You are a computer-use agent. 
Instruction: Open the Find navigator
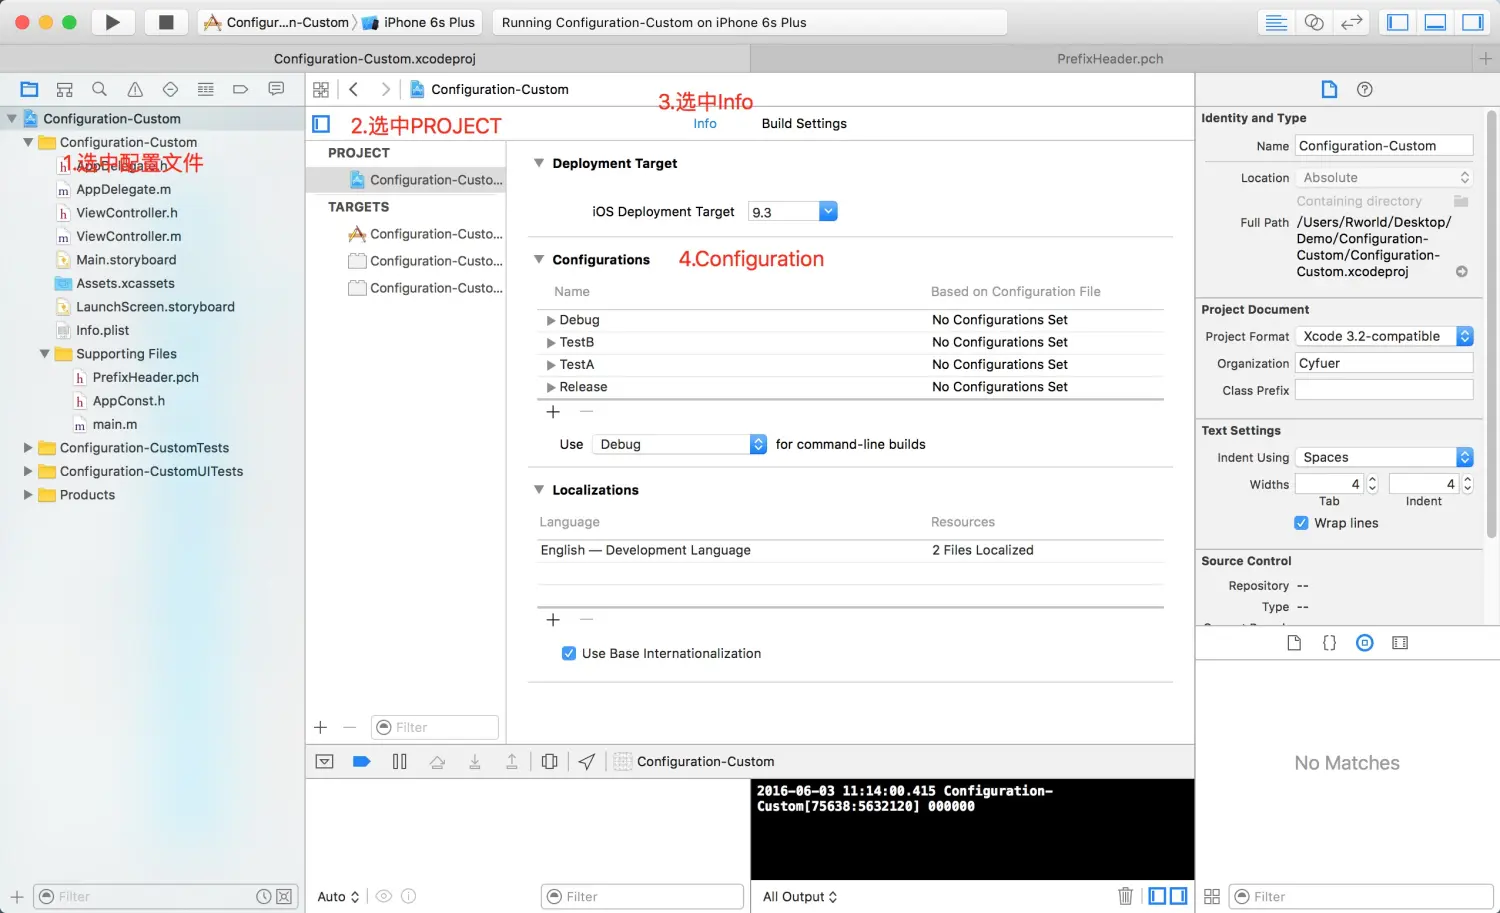tap(100, 89)
